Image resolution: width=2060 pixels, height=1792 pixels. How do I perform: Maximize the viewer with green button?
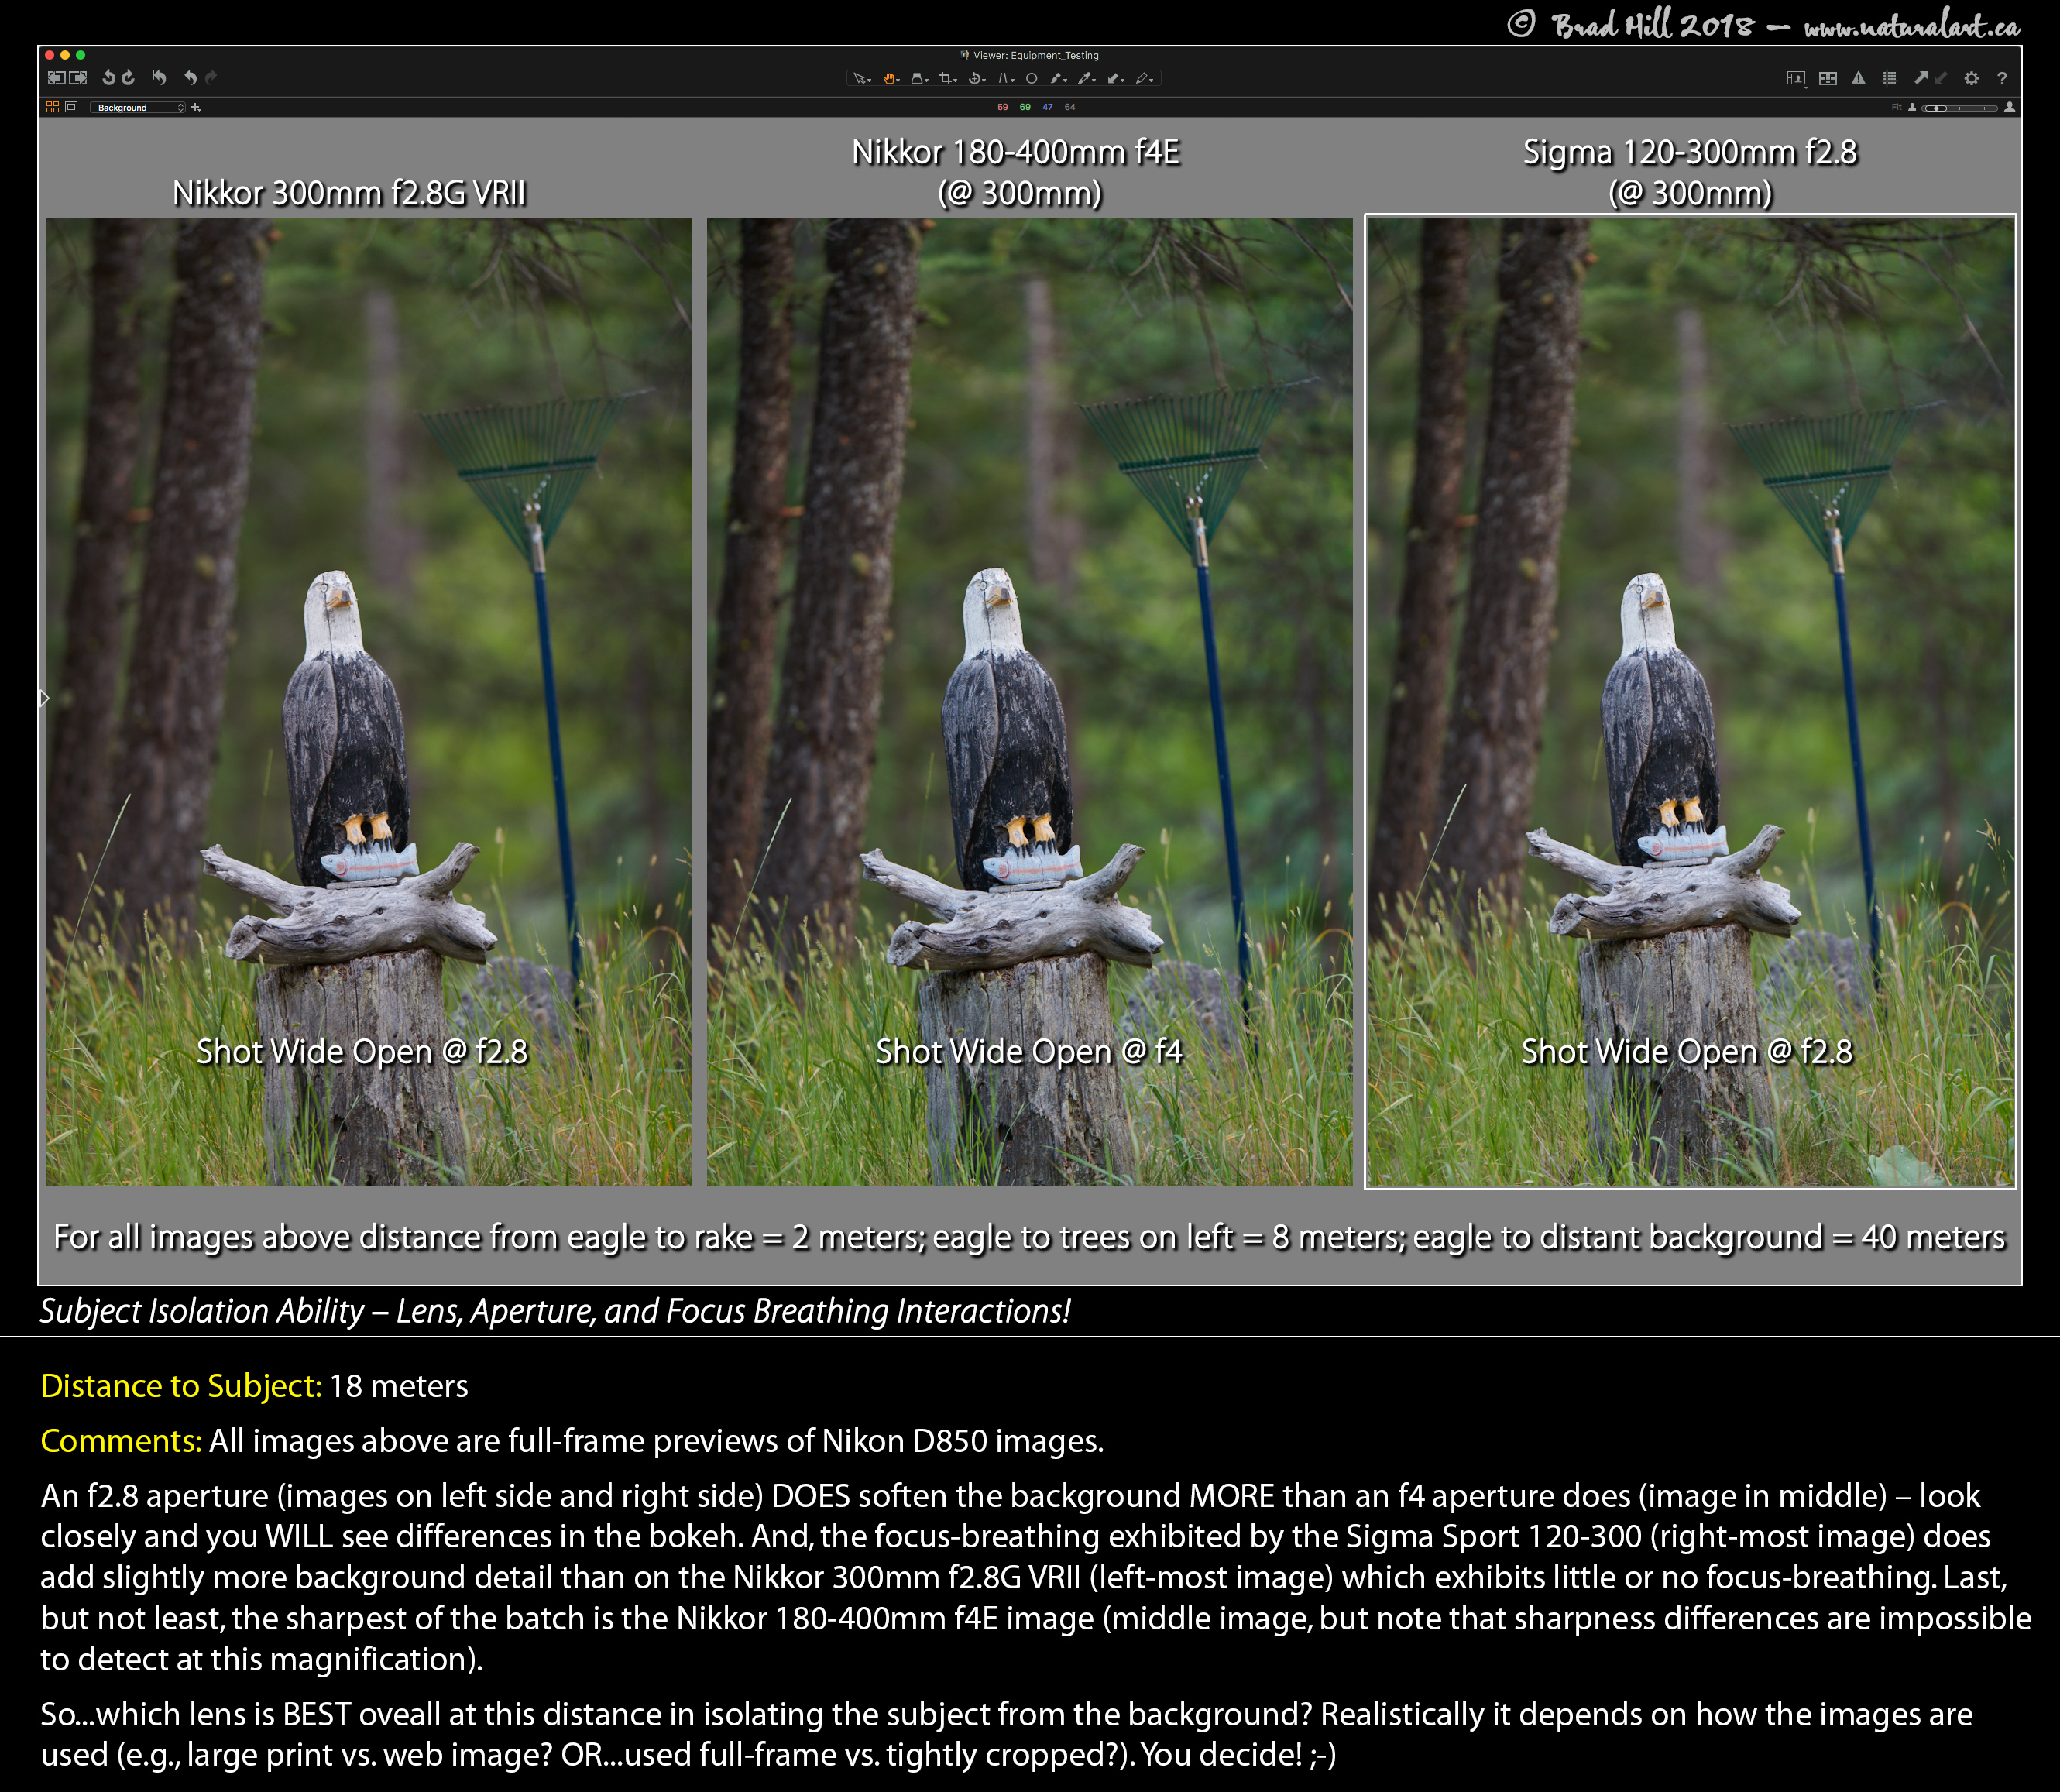click(81, 55)
